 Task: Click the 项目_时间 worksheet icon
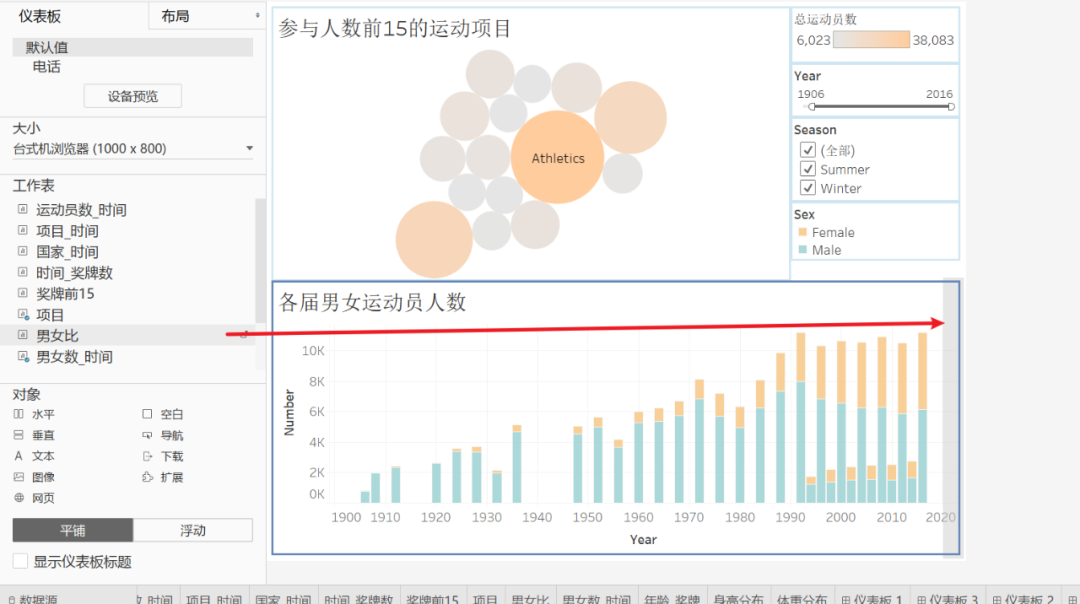(22, 231)
